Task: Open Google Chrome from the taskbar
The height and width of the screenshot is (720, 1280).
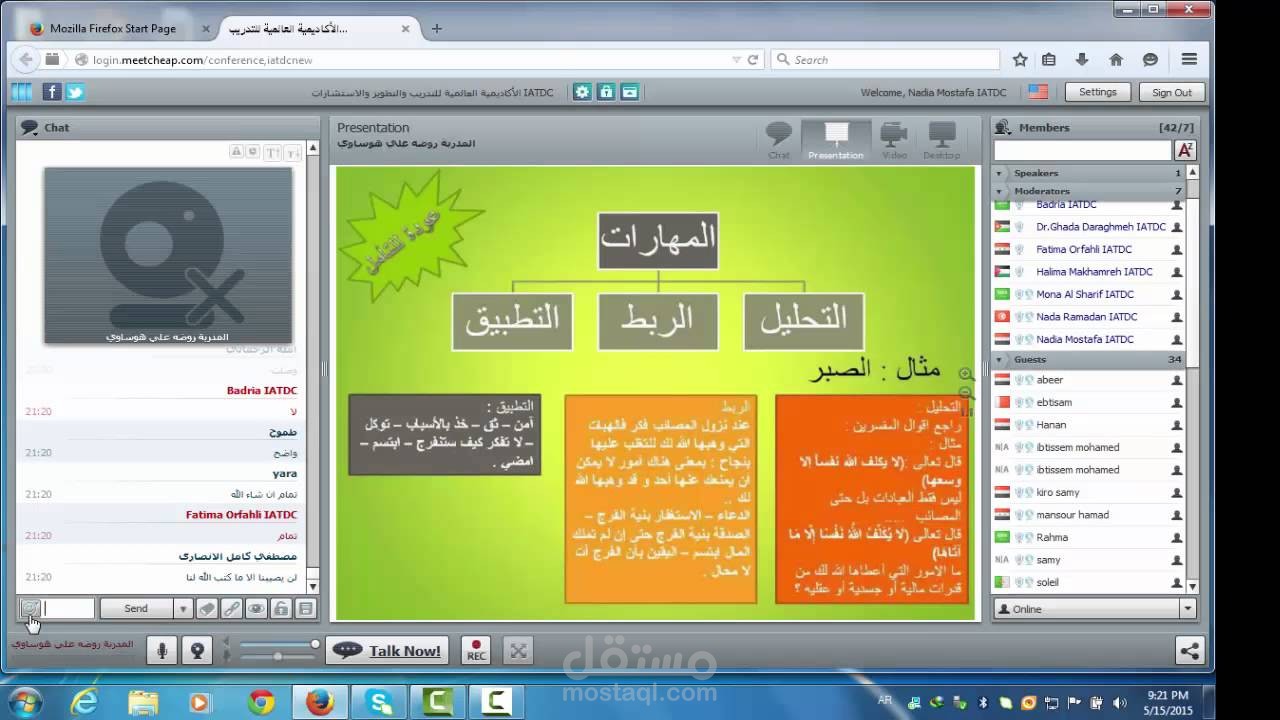Action: [x=262, y=702]
